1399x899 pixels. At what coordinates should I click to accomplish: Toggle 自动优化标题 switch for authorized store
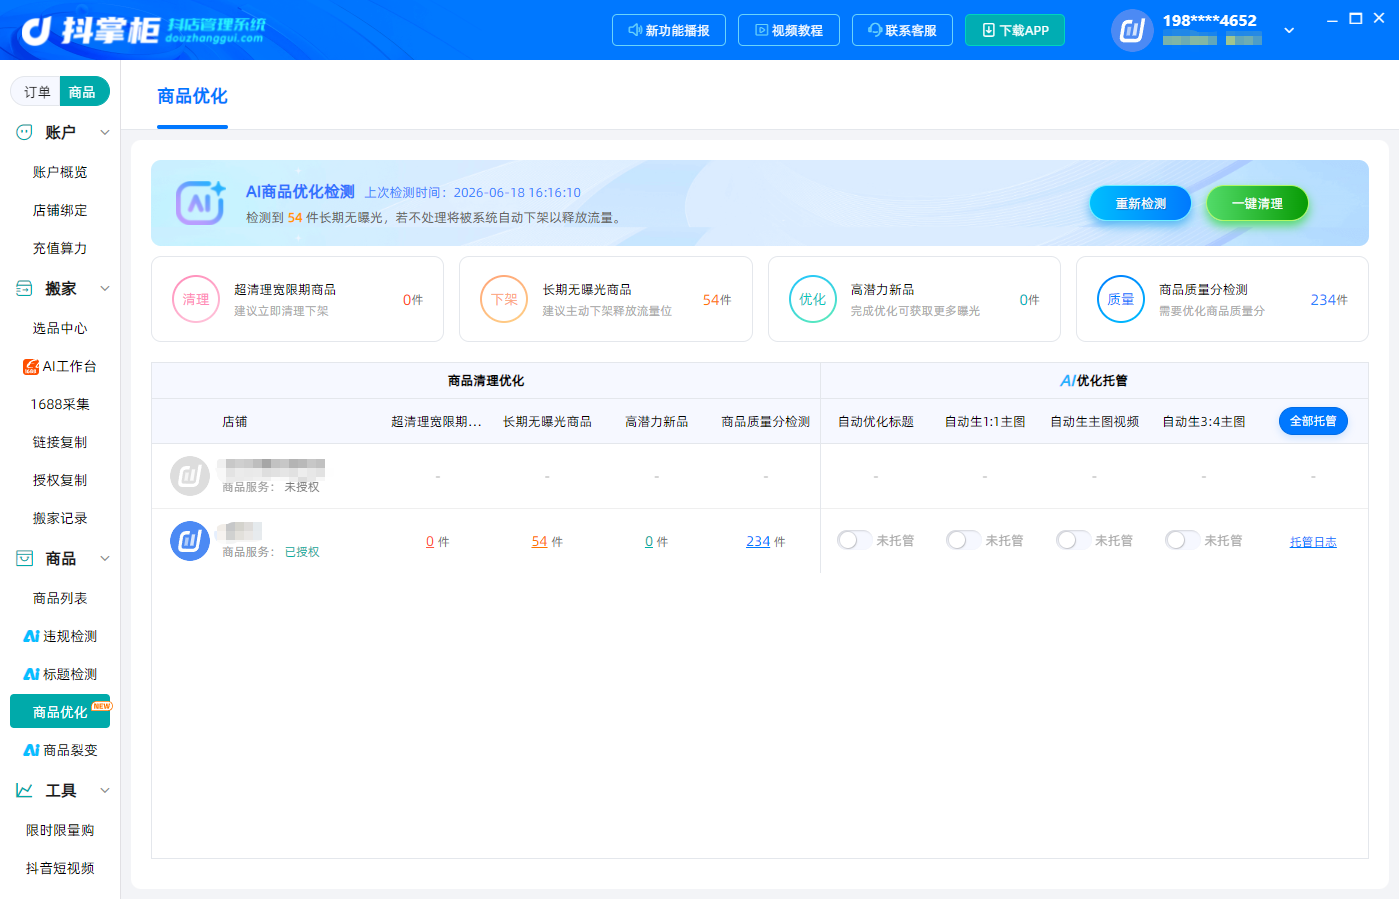[x=854, y=540]
